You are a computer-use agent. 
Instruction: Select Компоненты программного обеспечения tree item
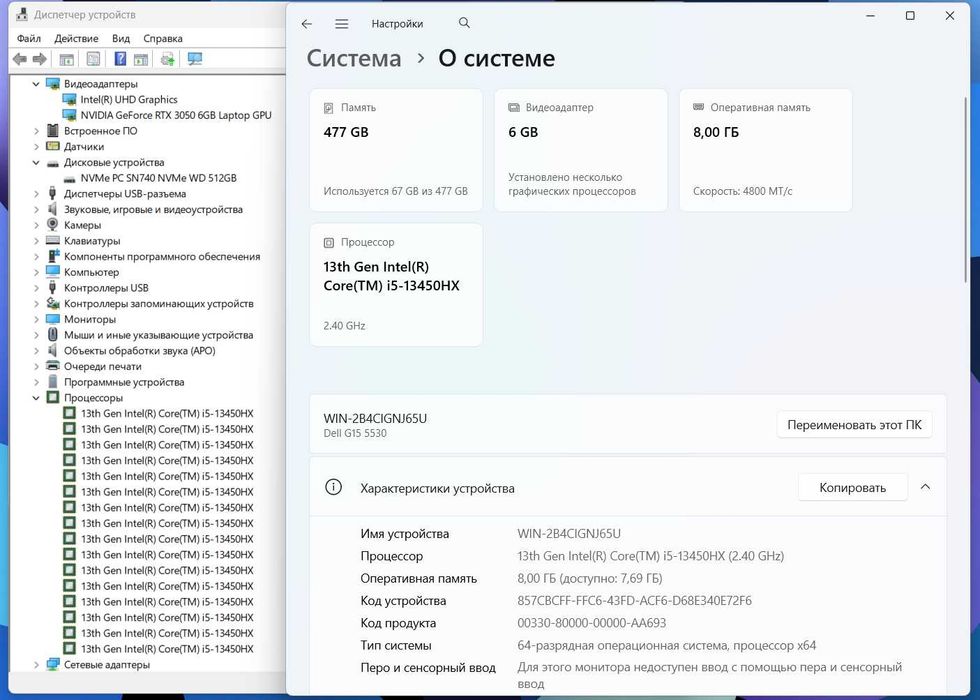[162, 256]
